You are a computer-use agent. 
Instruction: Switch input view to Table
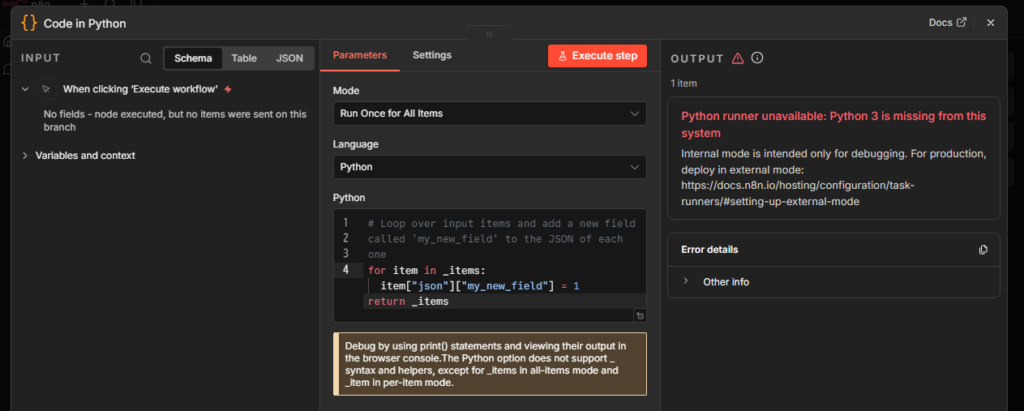[244, 58]
